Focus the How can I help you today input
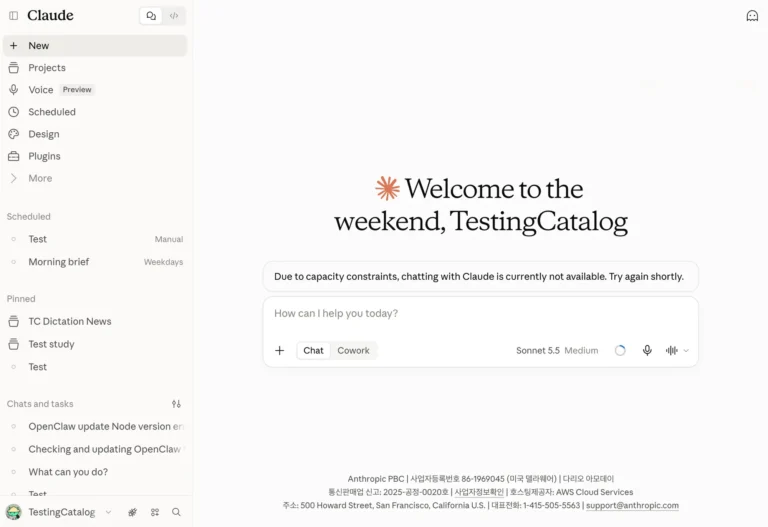768x527 pixels. pyautogui.click(x=480, y=313)
